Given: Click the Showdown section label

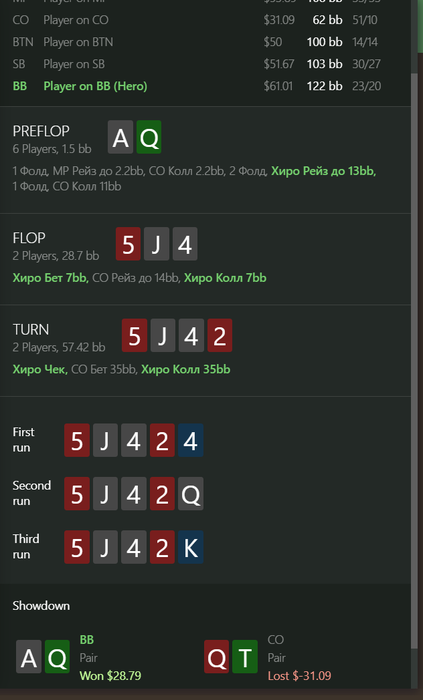Looking at the screenshot, I should (x=41, y=606).
